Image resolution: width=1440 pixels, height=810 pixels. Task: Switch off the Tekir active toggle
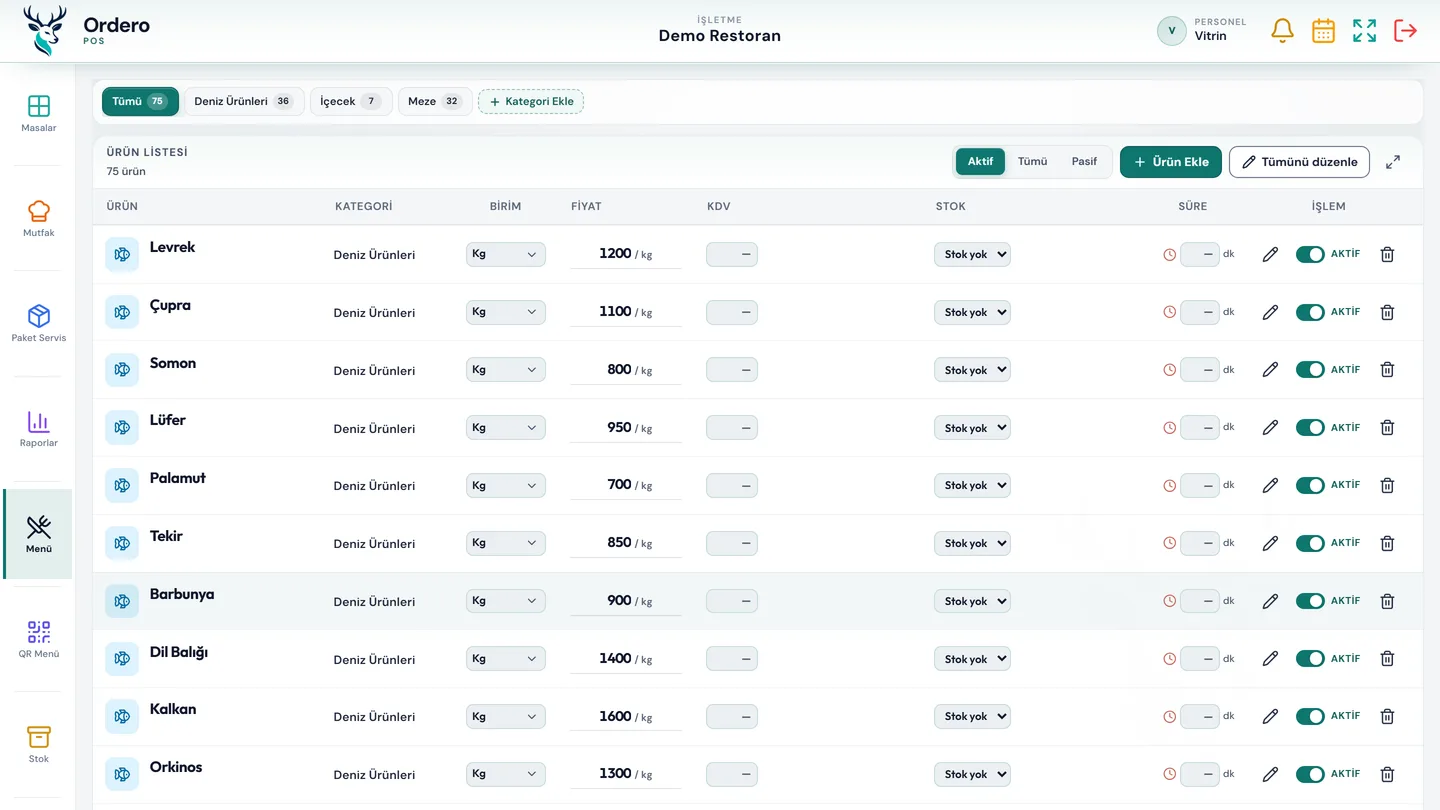[x=1310, y=543]
